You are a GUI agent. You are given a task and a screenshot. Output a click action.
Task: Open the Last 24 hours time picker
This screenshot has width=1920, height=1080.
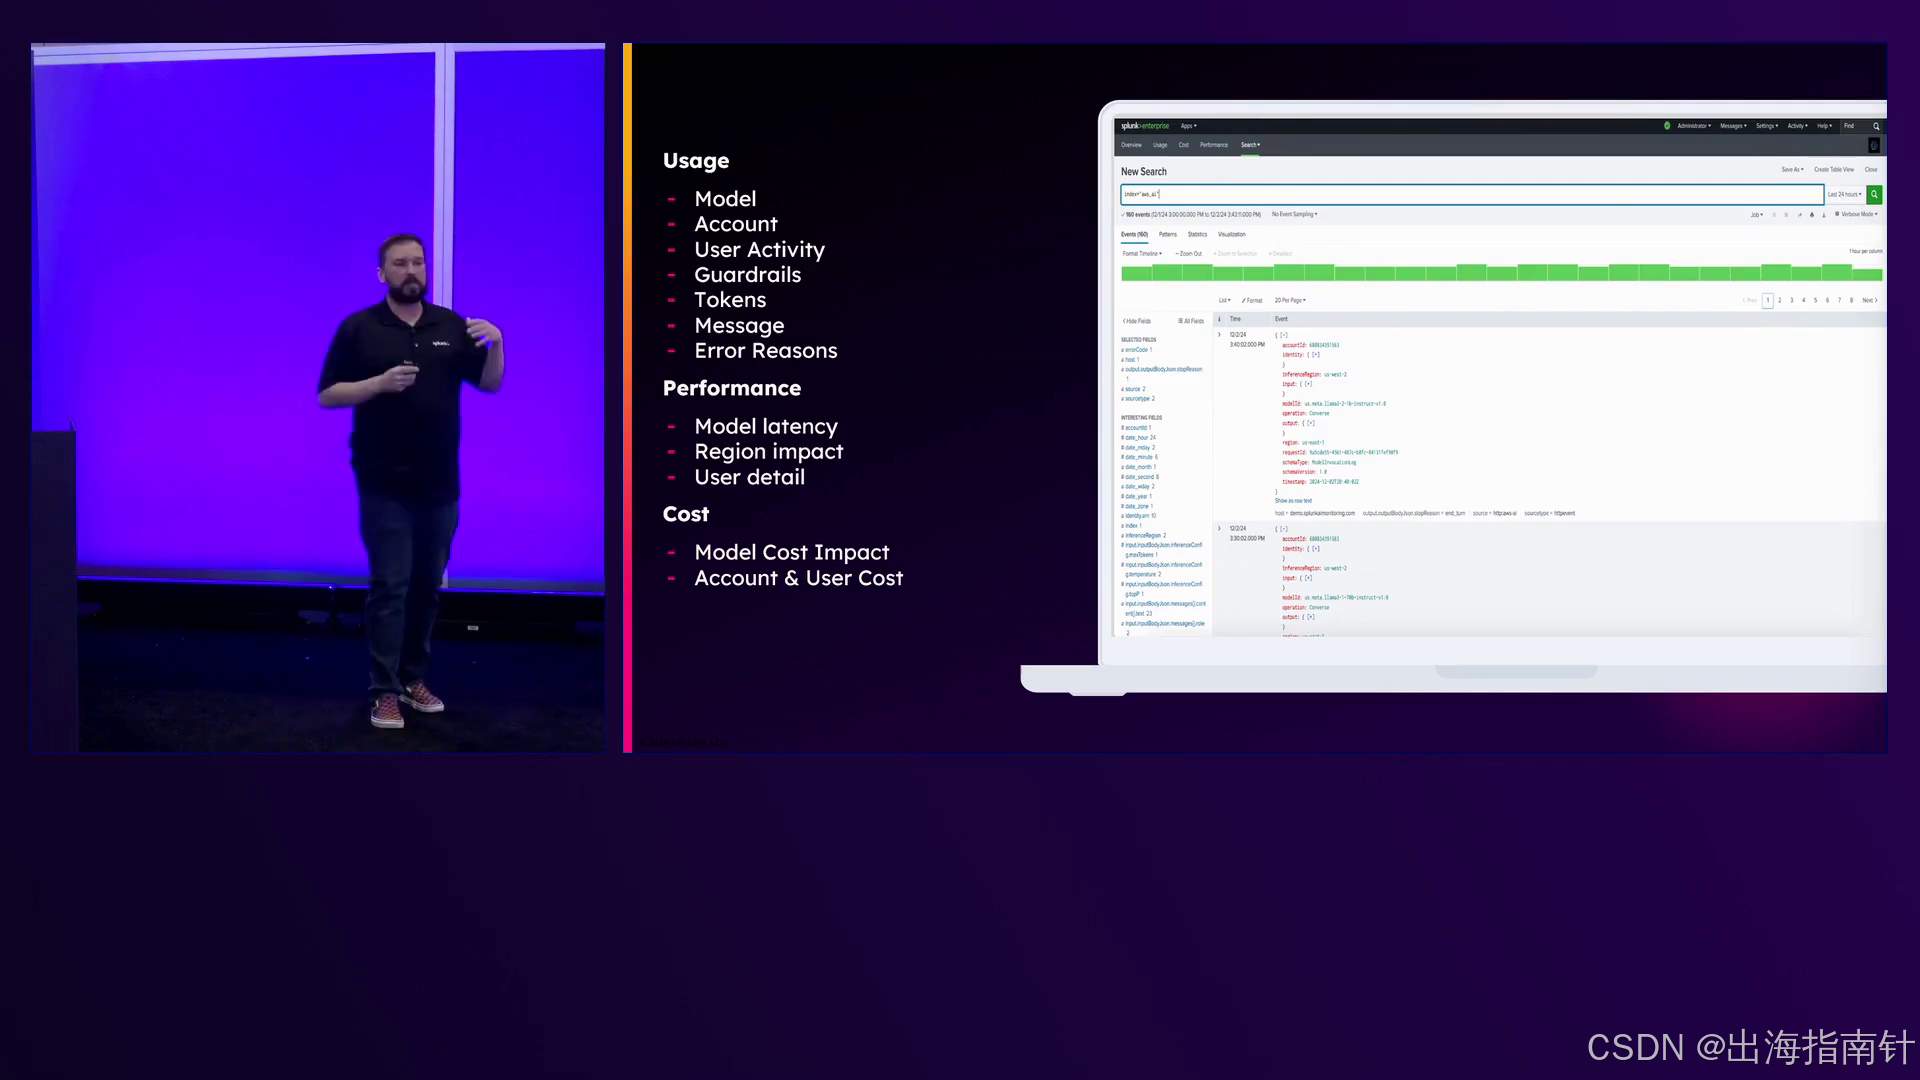[x=1844, y=195]
